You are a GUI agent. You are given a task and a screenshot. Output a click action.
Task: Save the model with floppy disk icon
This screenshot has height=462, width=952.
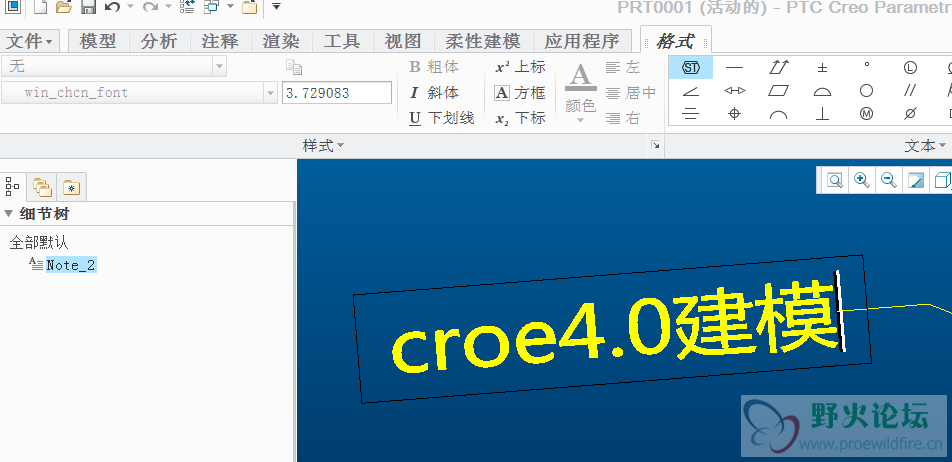tap(89, 7)
